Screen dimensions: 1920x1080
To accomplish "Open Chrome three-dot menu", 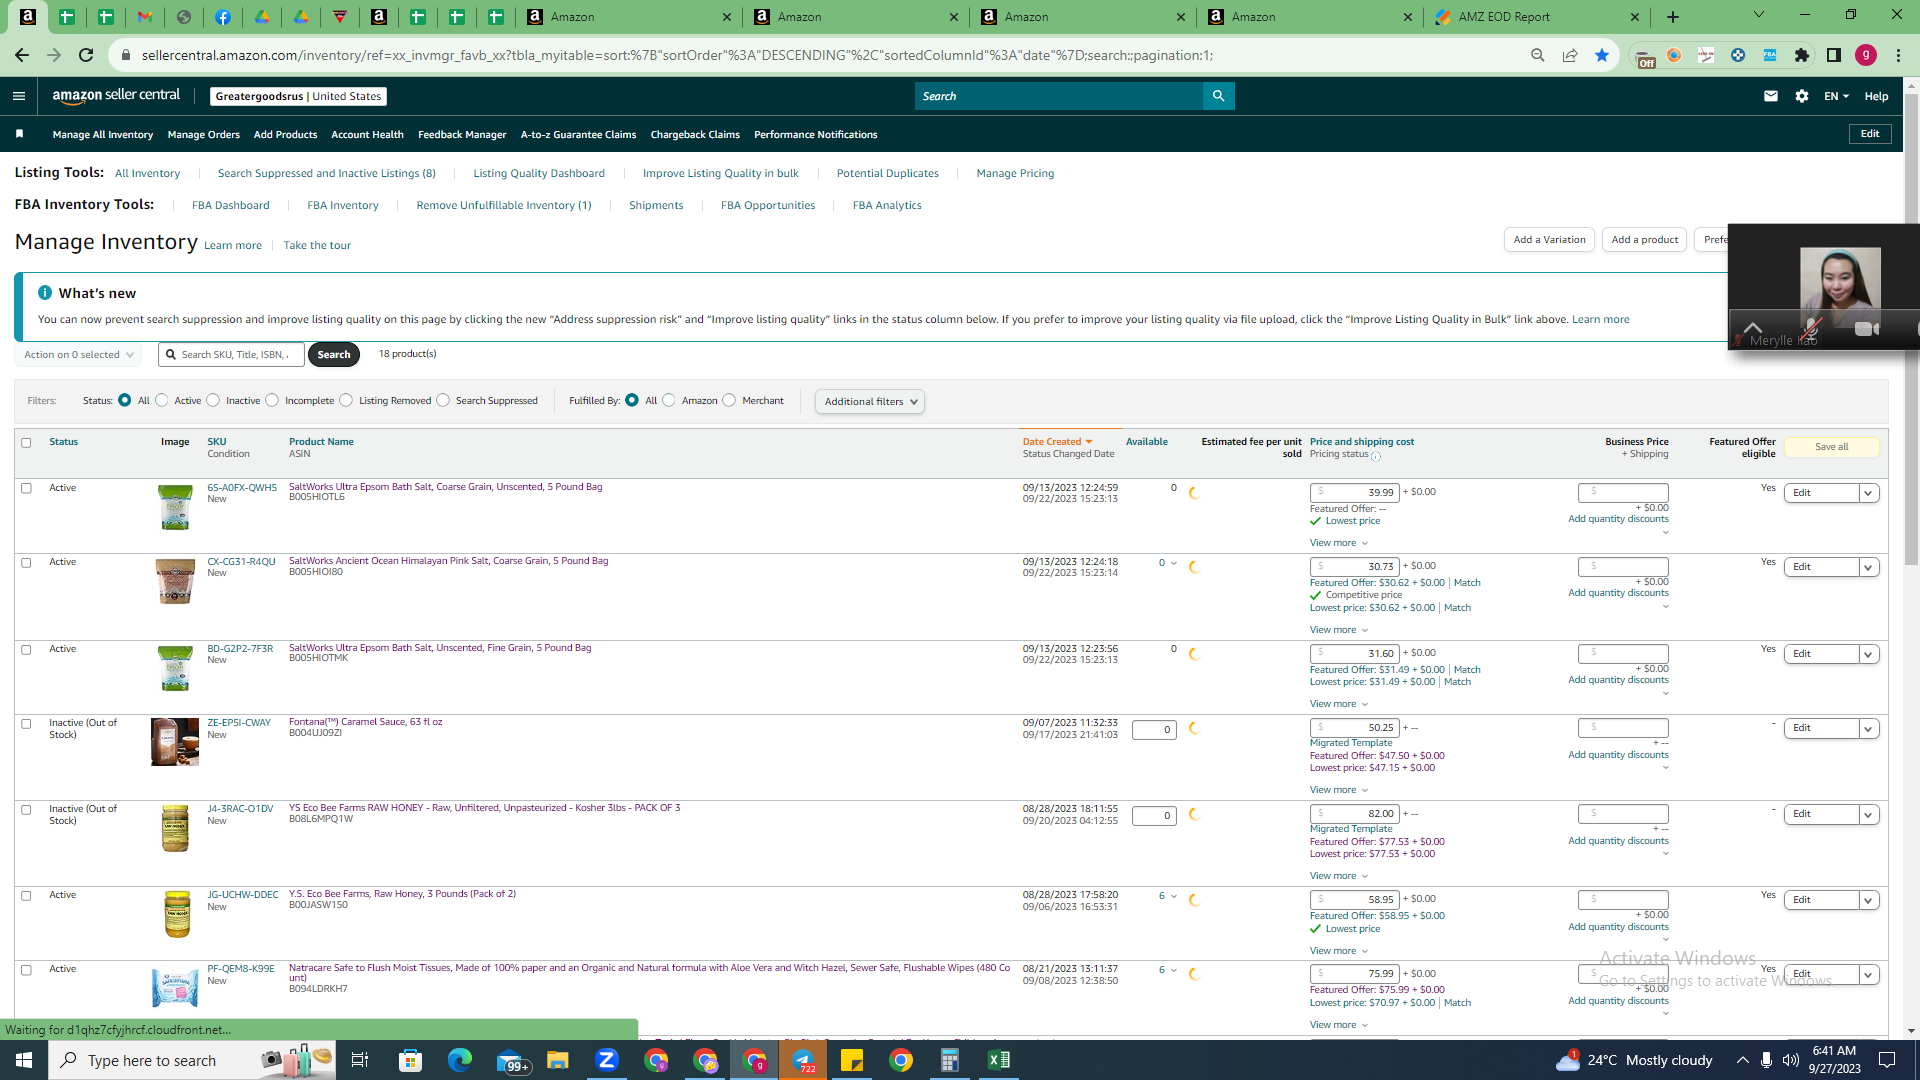I will pyautogui.click(x=1898, y=55).
